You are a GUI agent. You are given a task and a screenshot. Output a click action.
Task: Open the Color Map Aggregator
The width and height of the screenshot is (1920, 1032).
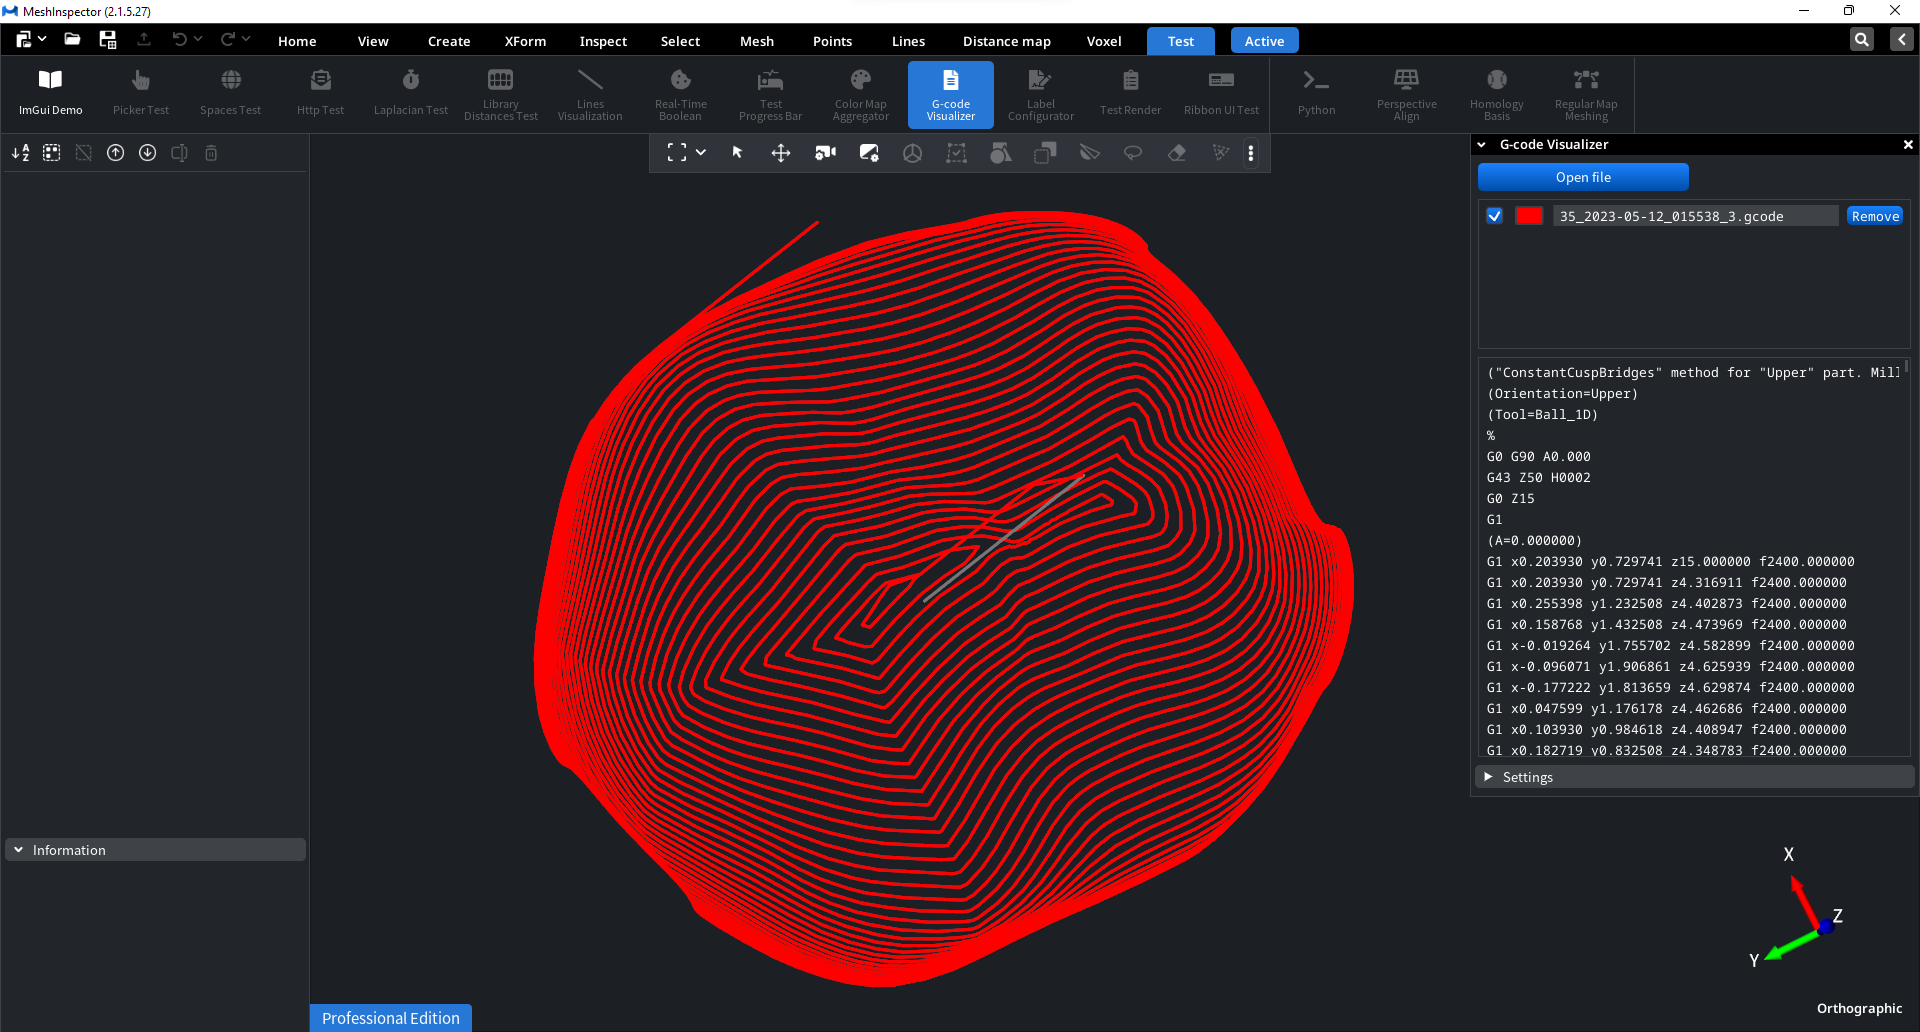click(860, 94)
